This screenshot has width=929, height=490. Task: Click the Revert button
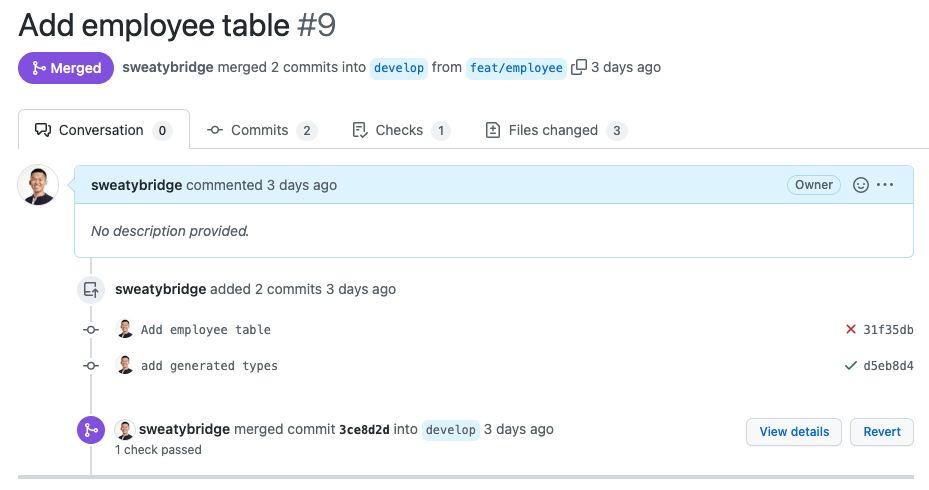(882, 432)
